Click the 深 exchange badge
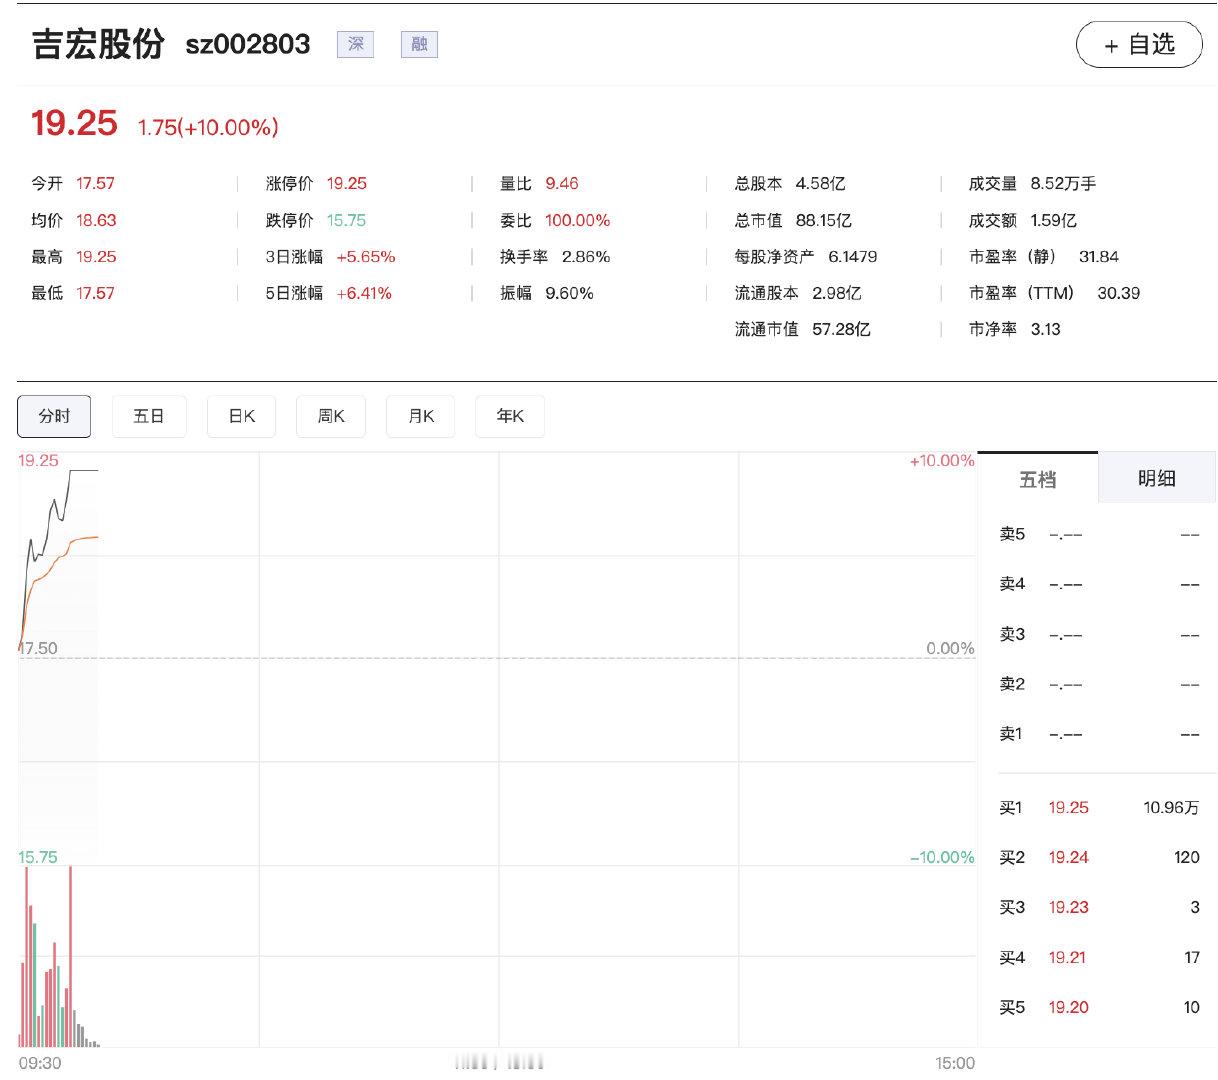Viewport: 1218px width, 1080px height. point(355,44)
